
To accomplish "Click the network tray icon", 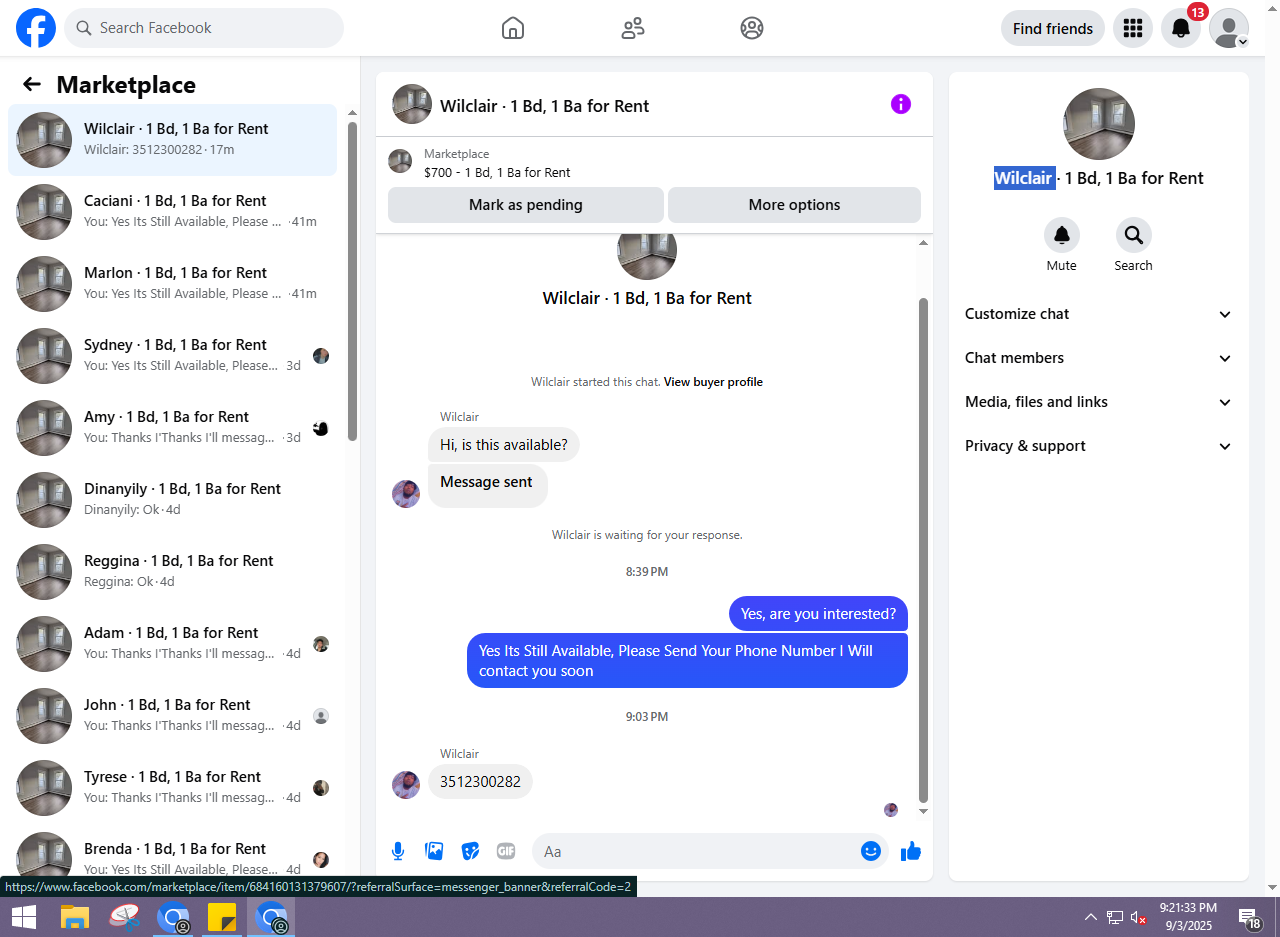I will click(1115, 917).
